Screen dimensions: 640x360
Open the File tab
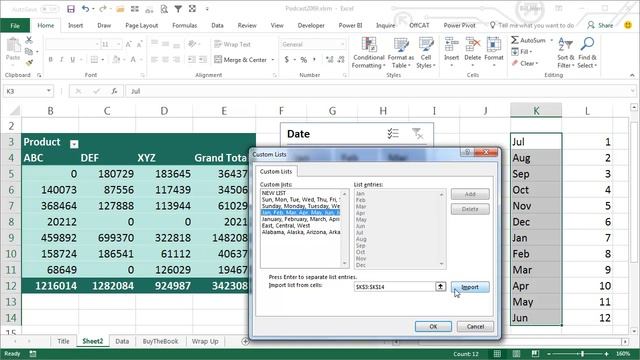[x=15, y=25]
